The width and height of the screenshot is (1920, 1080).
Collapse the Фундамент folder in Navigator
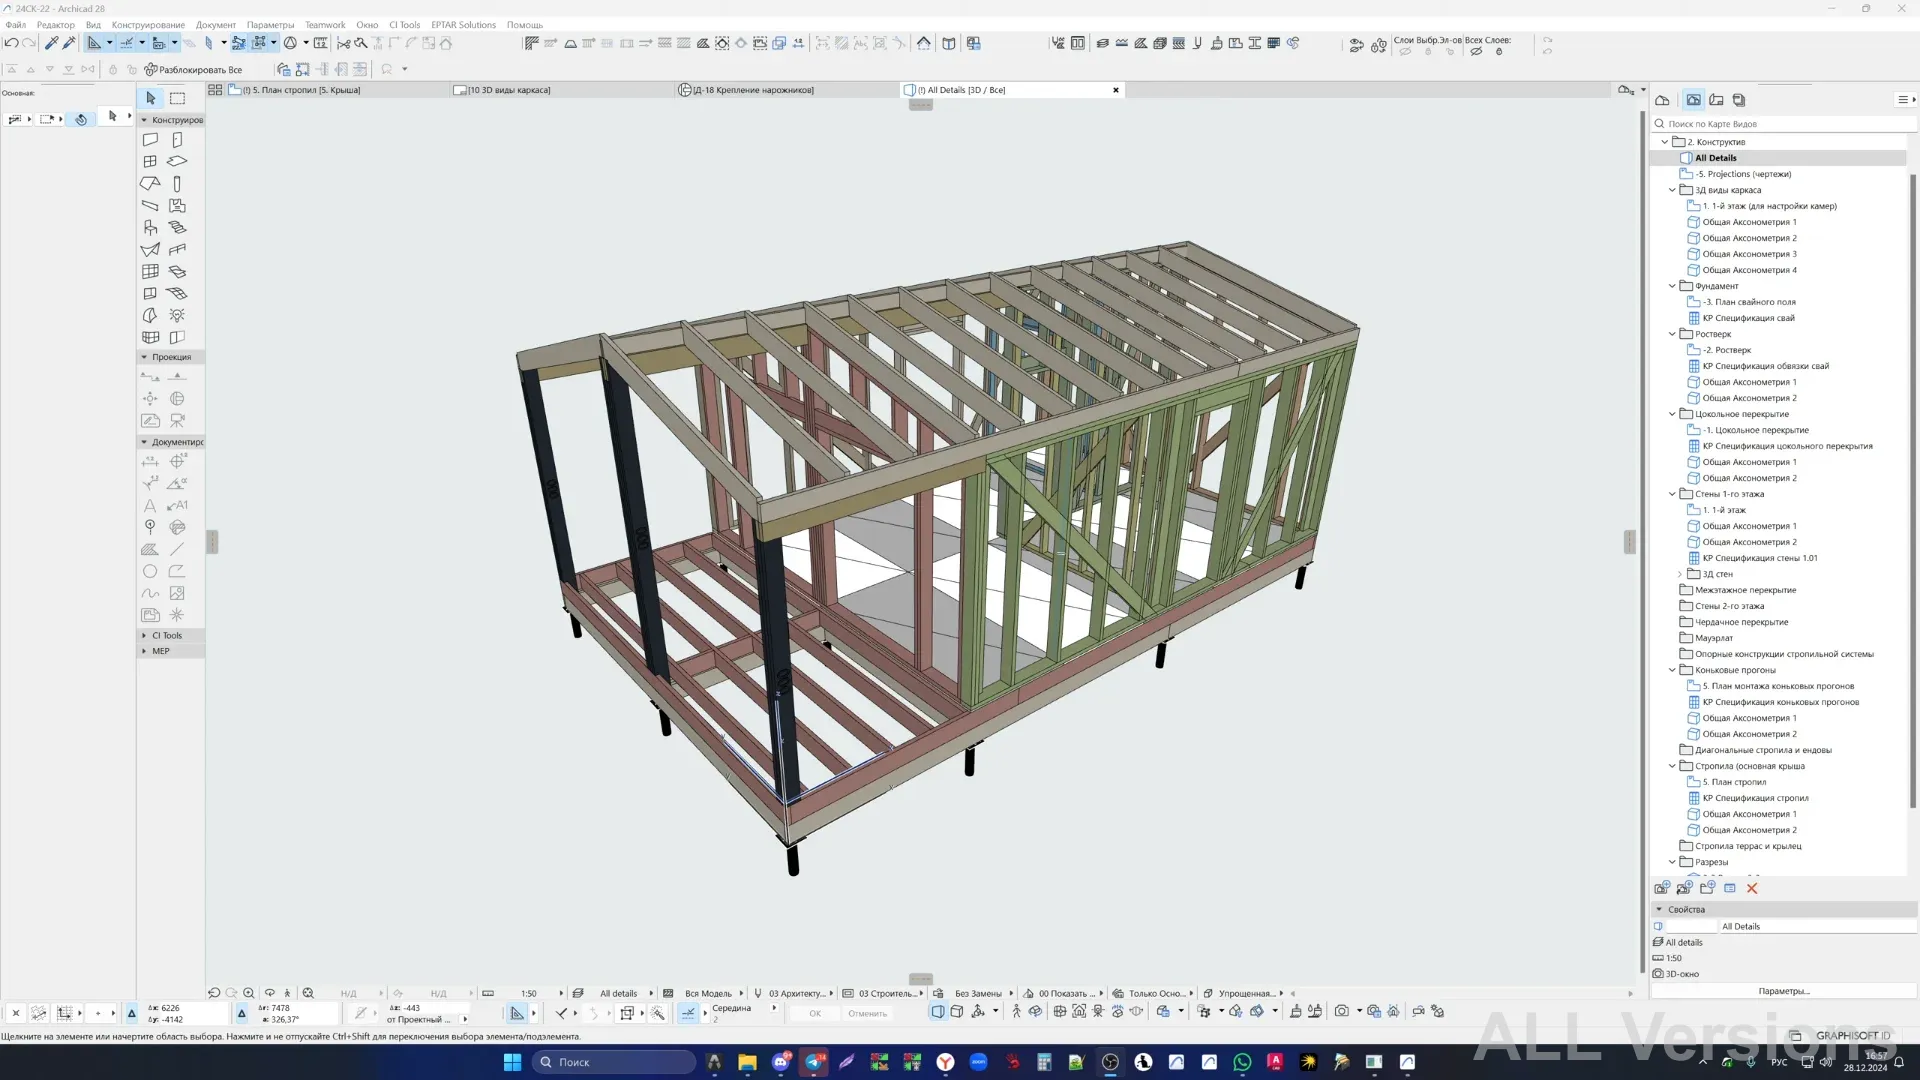(x=1672, y=286)
